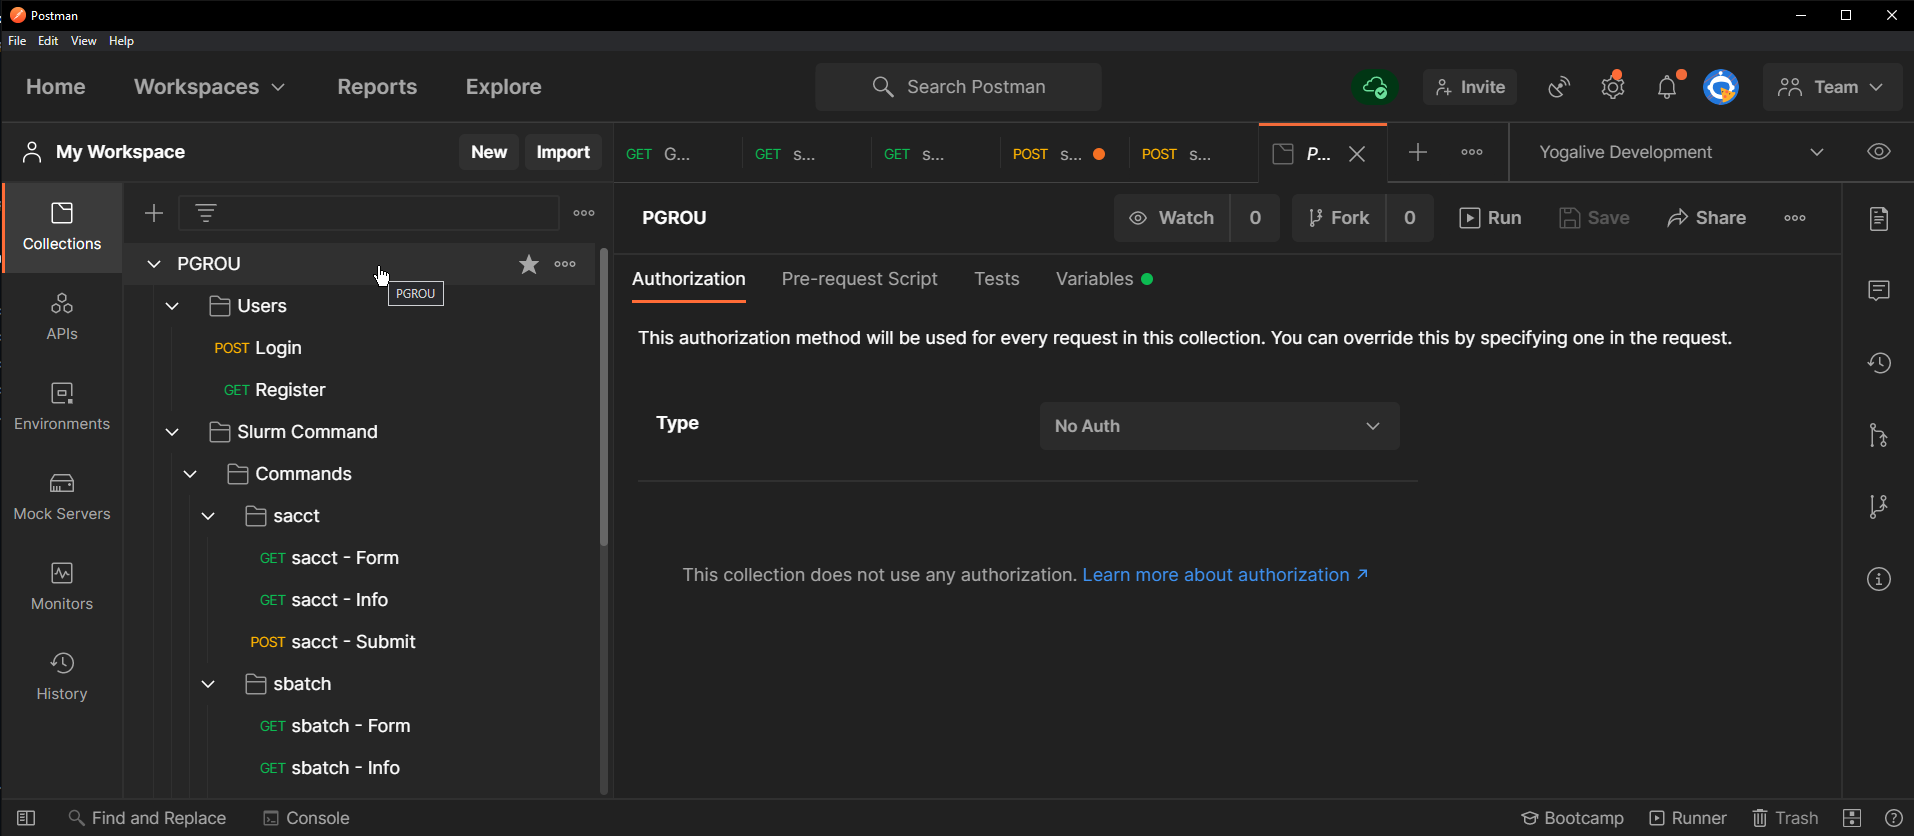Open the user avatar menu

1721,87
